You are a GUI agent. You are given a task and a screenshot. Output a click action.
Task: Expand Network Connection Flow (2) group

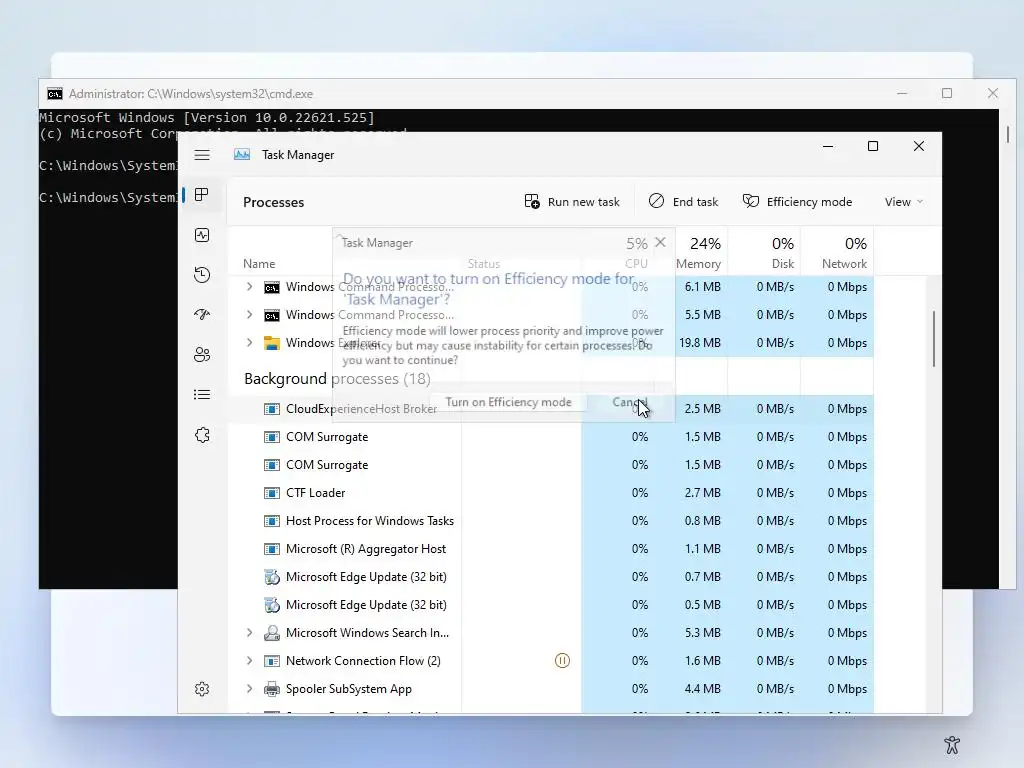(x=249, y=661)
